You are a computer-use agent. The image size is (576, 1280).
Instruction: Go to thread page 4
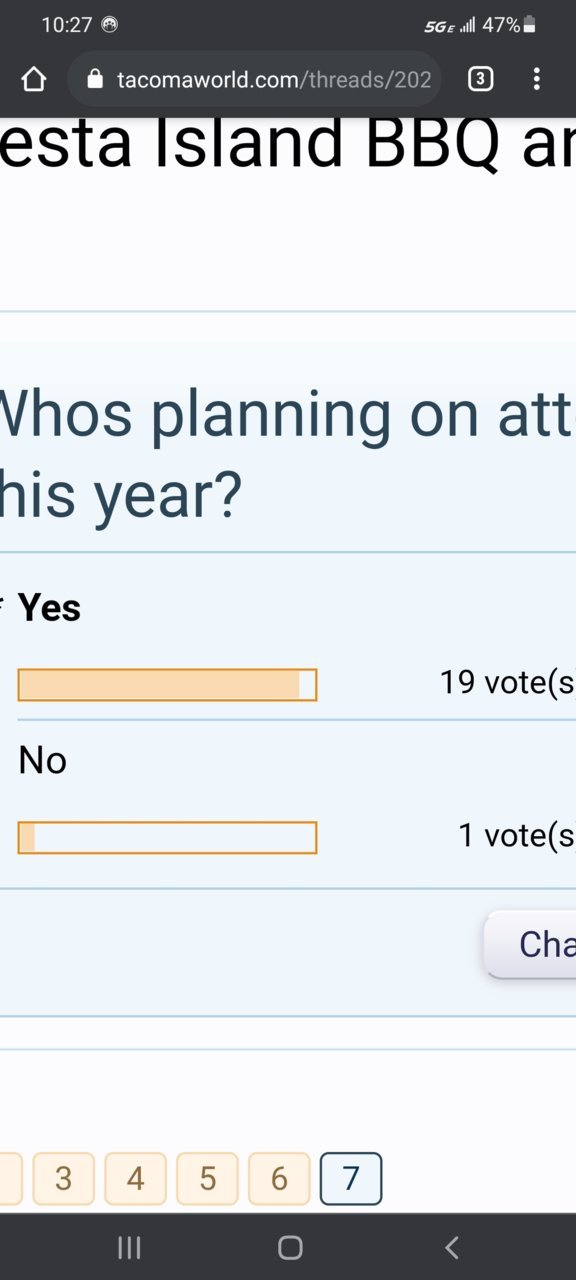(x=135, y=1179)
